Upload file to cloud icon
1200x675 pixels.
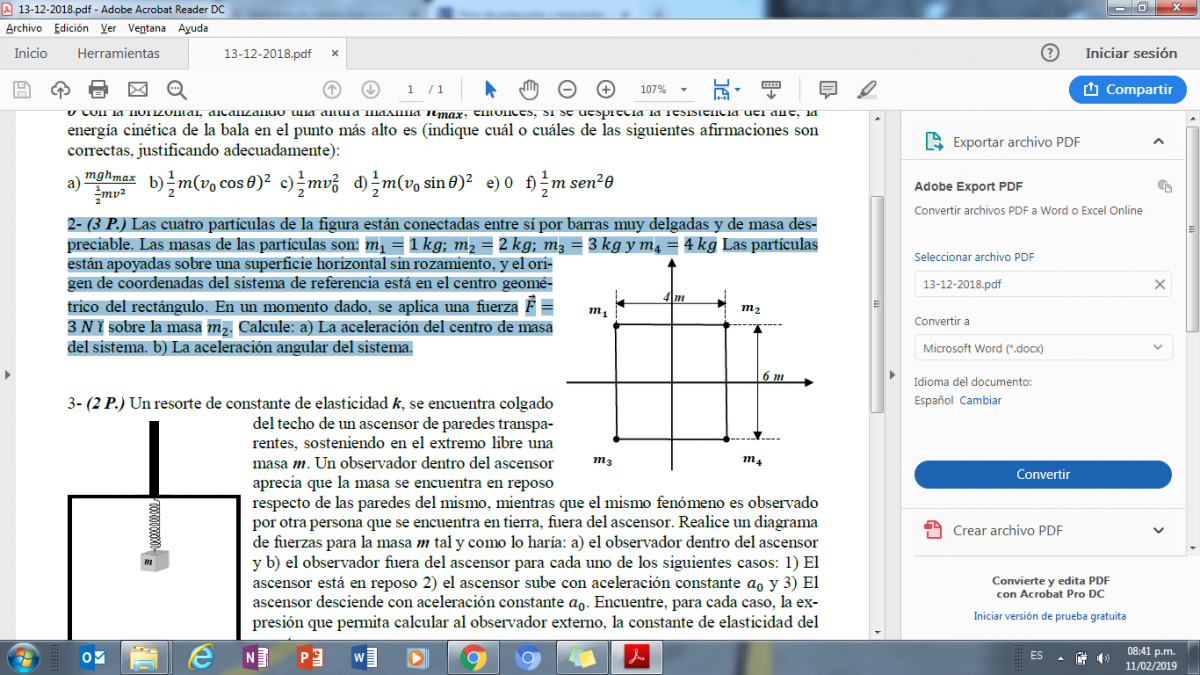60,89
